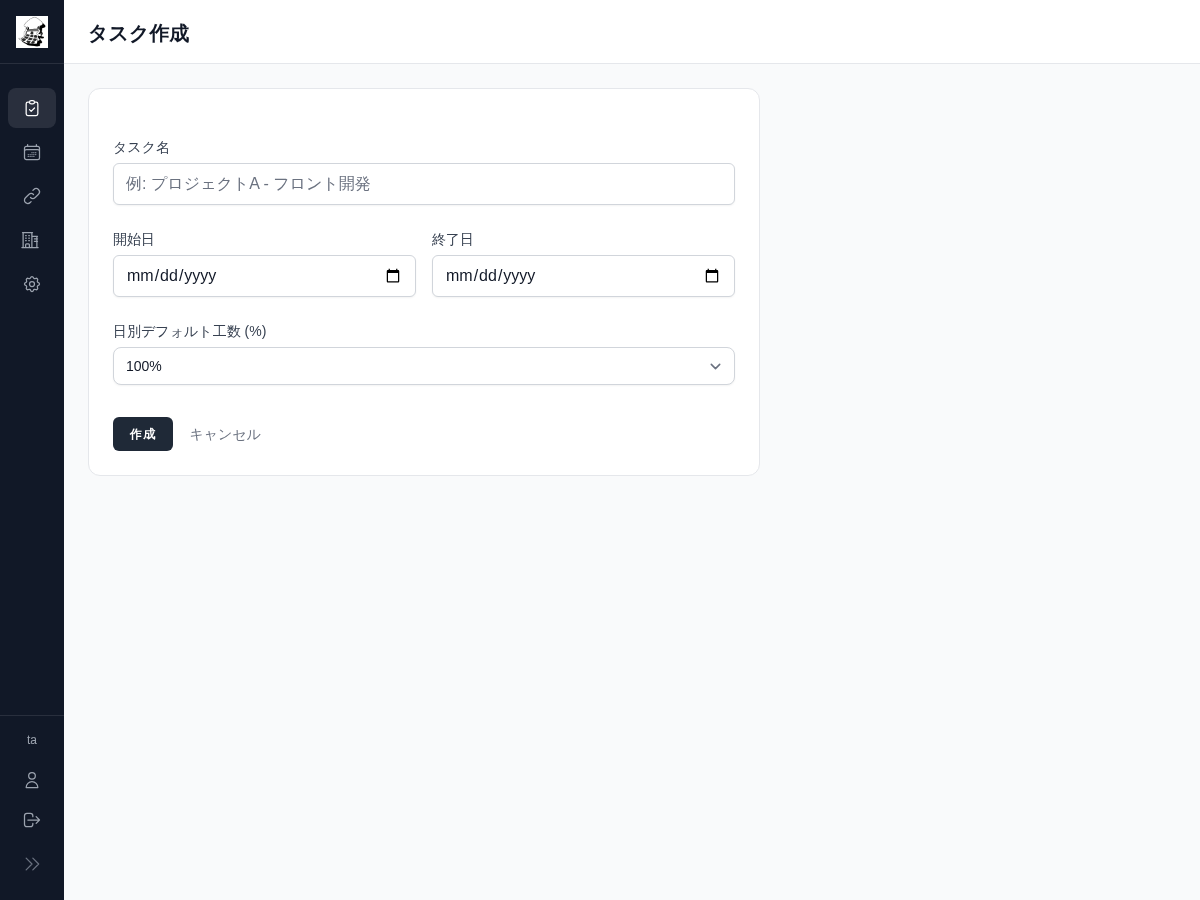Click the link icon in the sidebar
1200x900 pixels.
[x=32, y=196]
